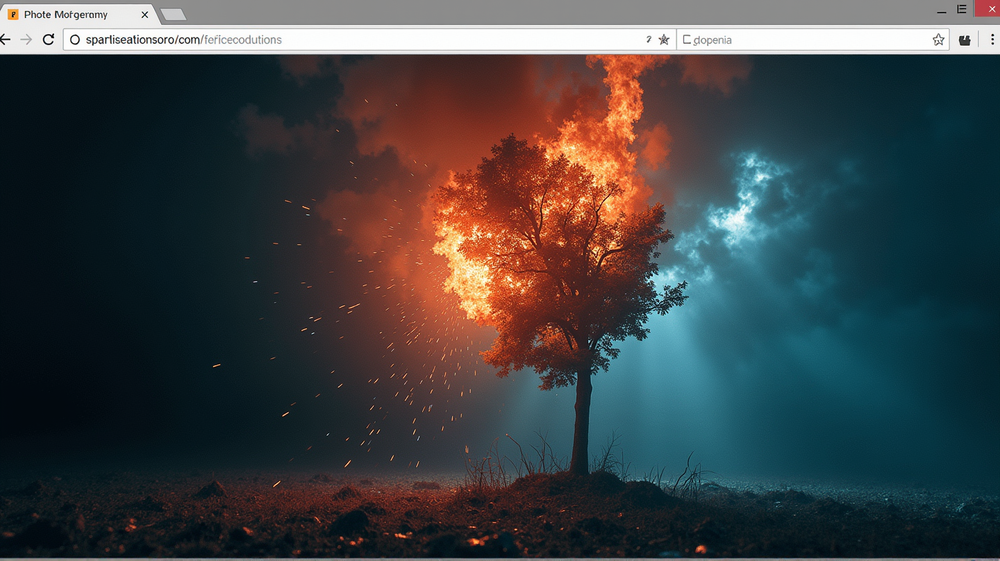Viewport: 1000px width, 561px height.
Task: Close the Phote Motgeramy tab
Action: point(144,15)
